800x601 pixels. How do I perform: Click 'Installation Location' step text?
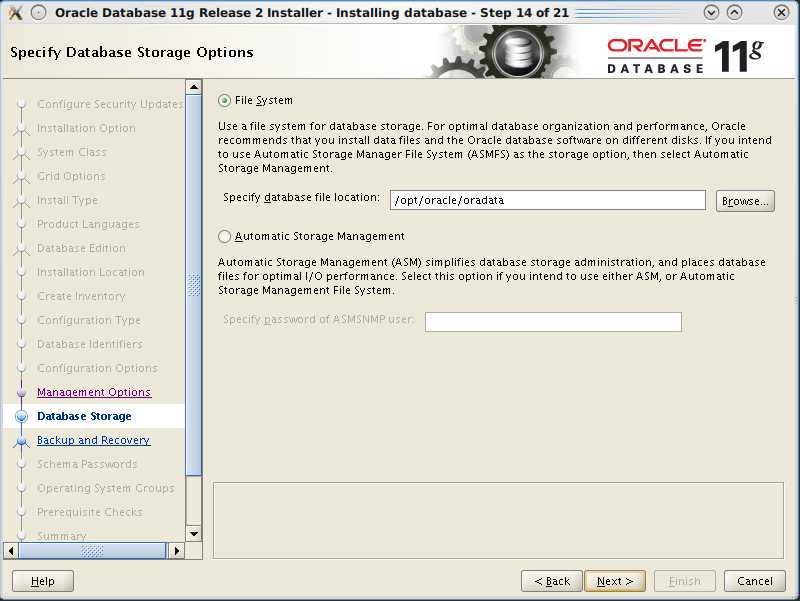click(91, 272)
